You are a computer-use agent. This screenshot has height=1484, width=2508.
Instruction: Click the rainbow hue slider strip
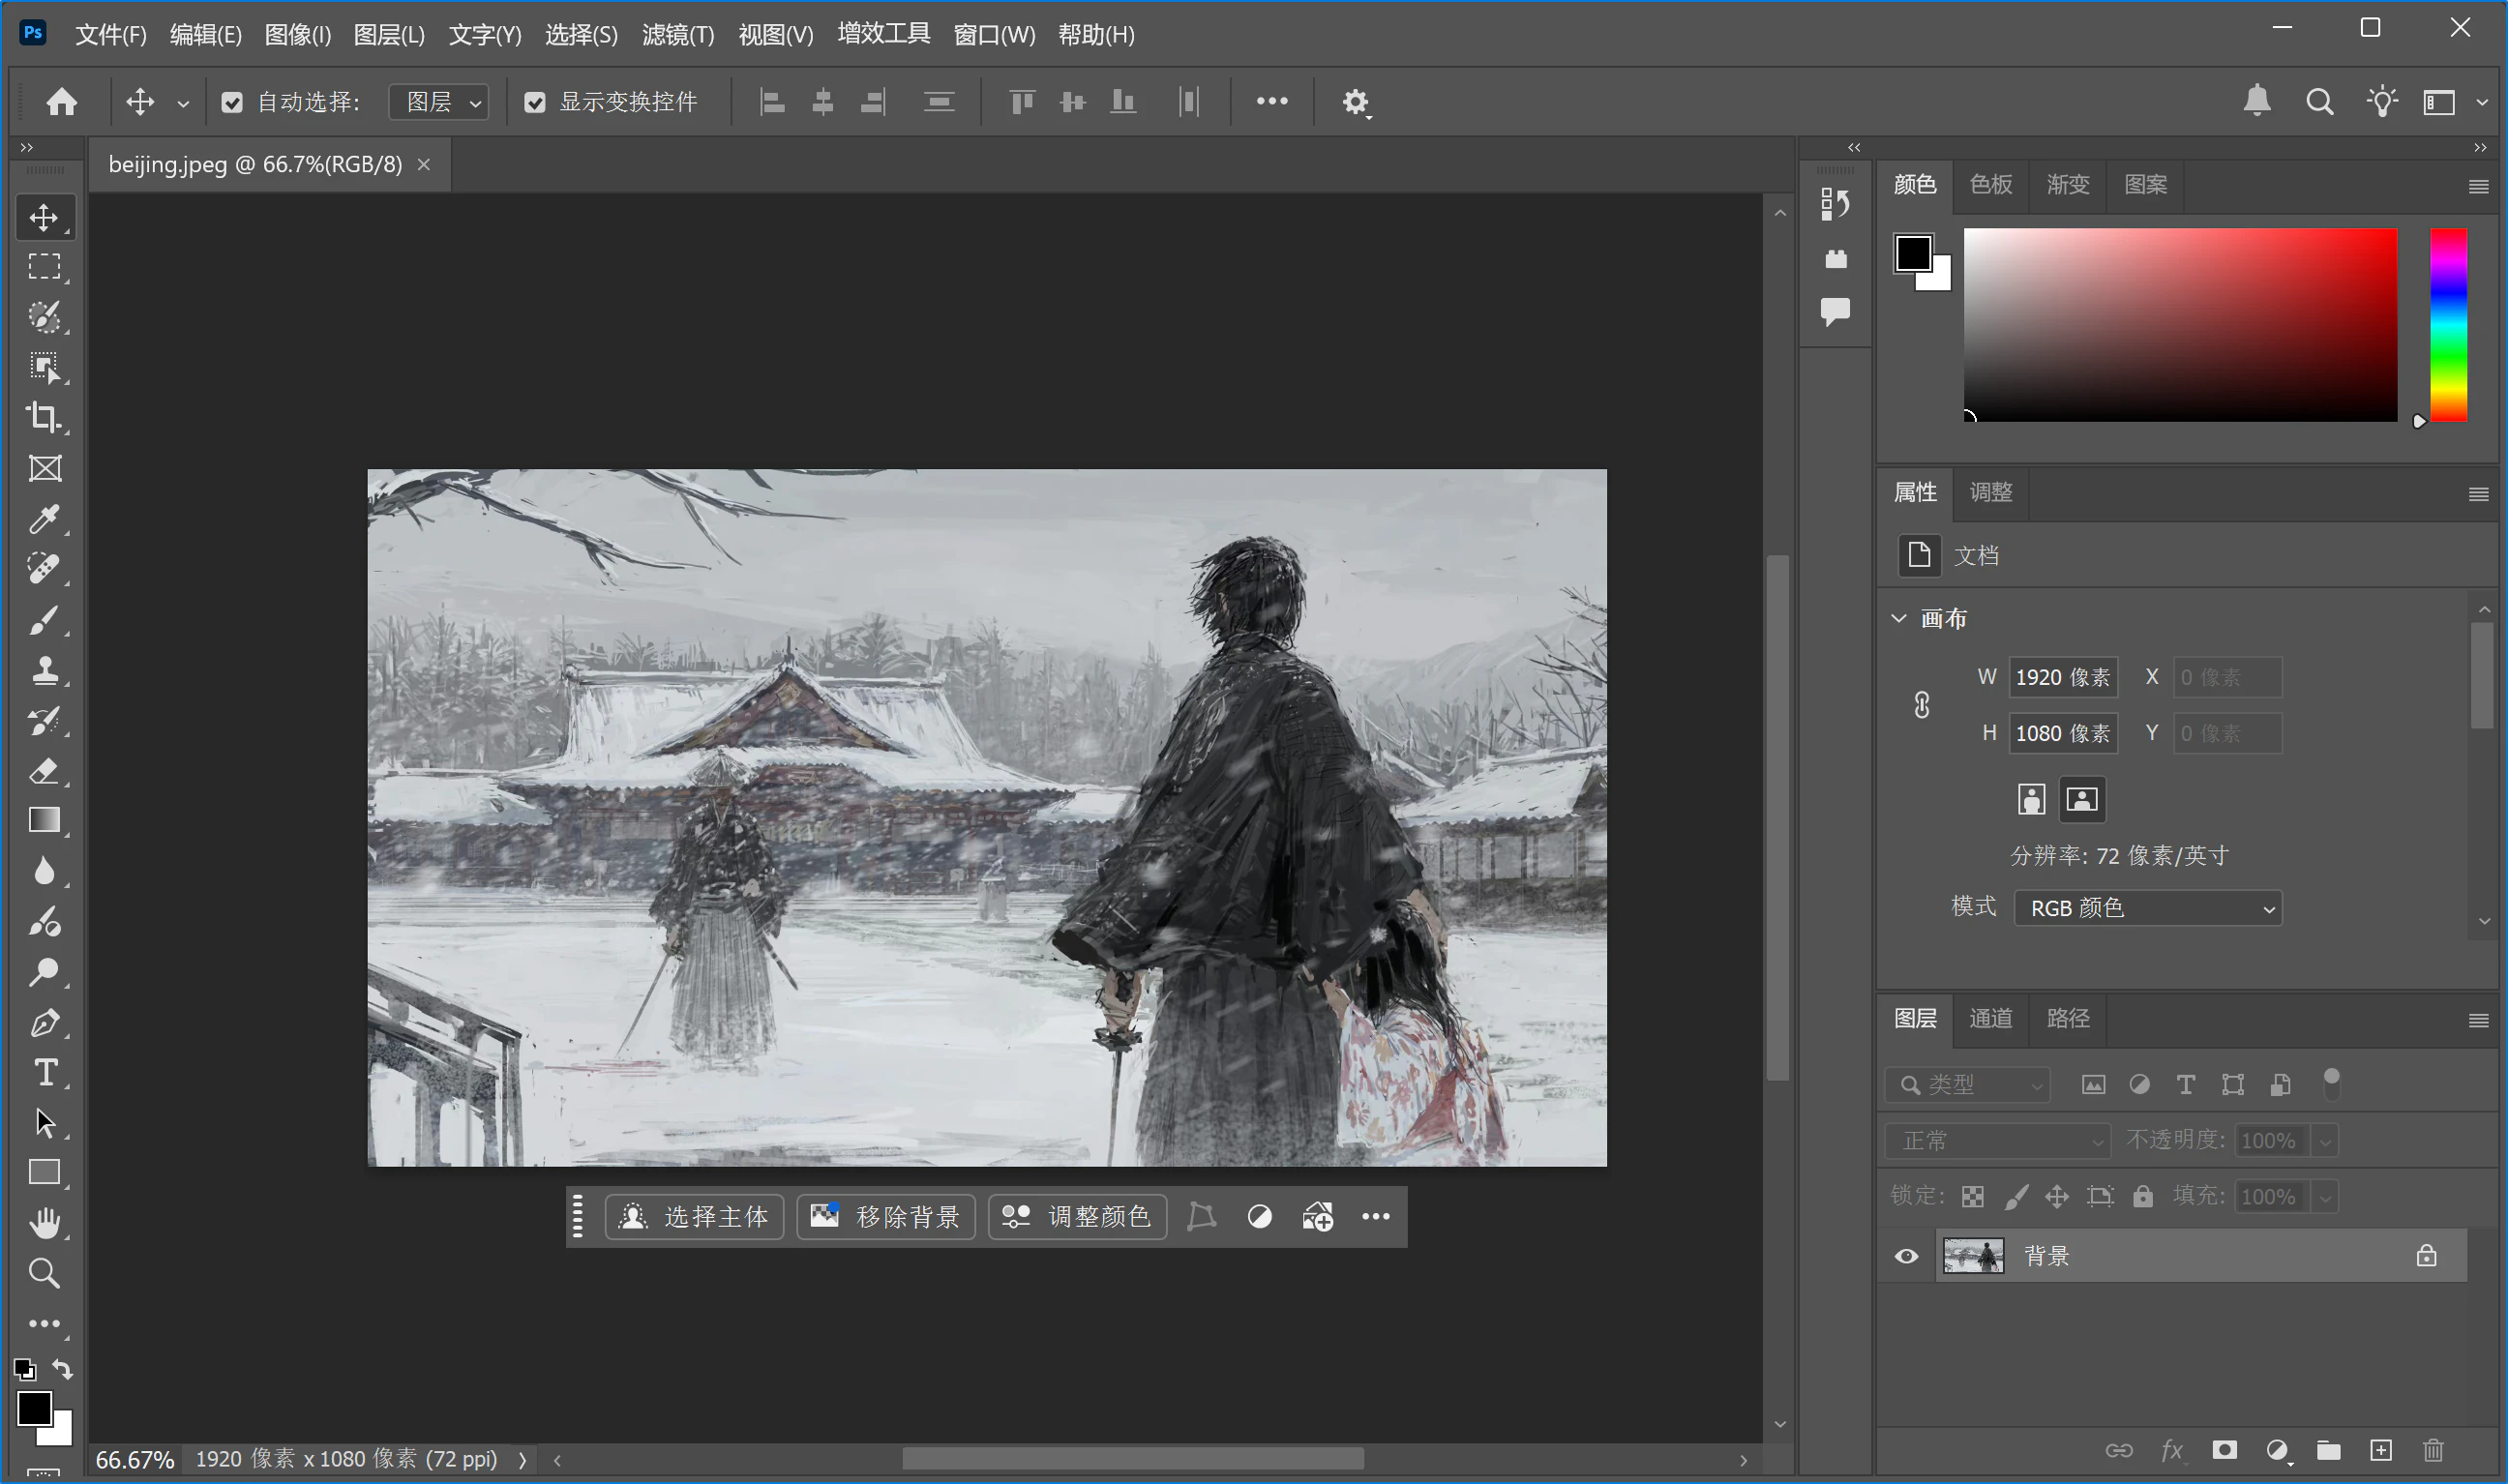coord(2448,325)
